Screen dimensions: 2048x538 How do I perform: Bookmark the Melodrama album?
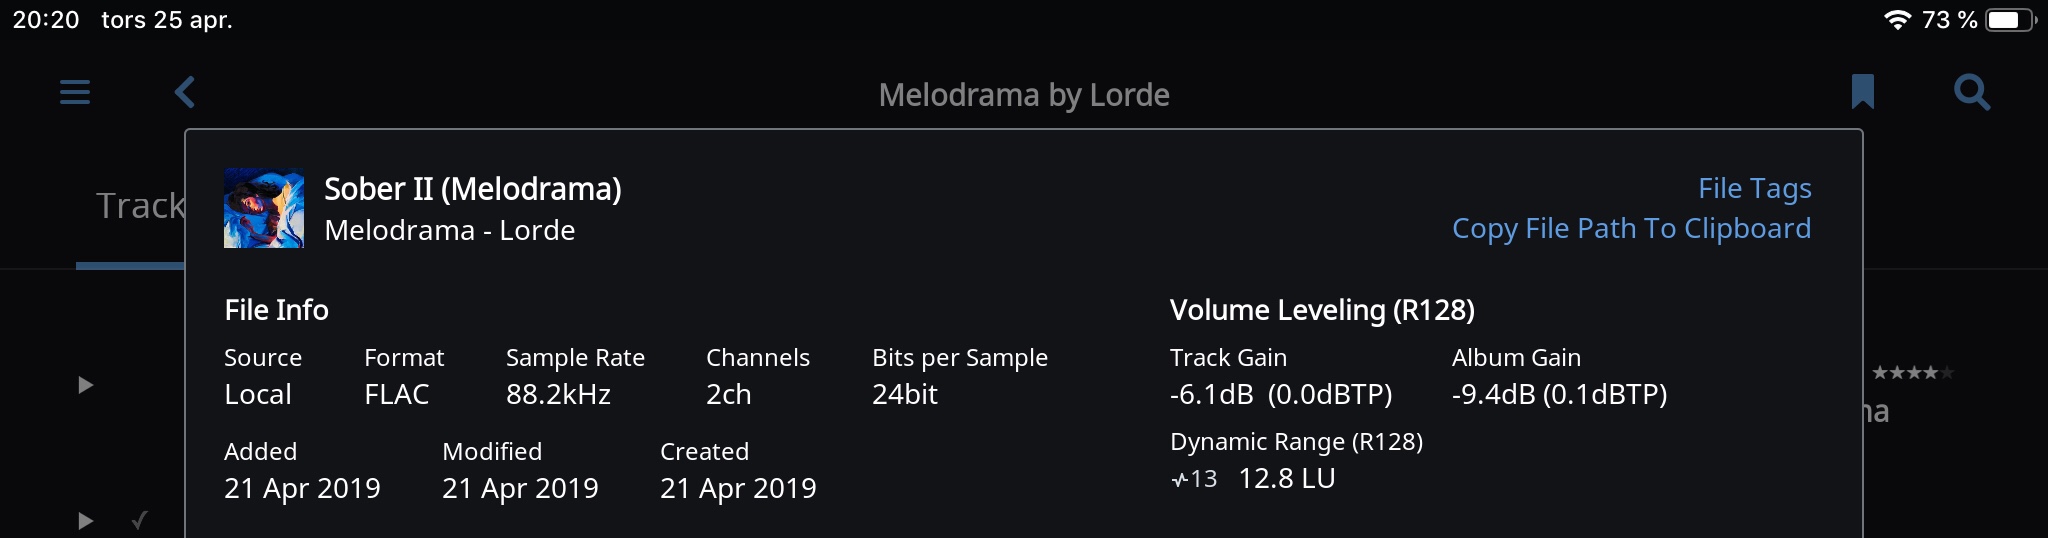(1862, 92)
